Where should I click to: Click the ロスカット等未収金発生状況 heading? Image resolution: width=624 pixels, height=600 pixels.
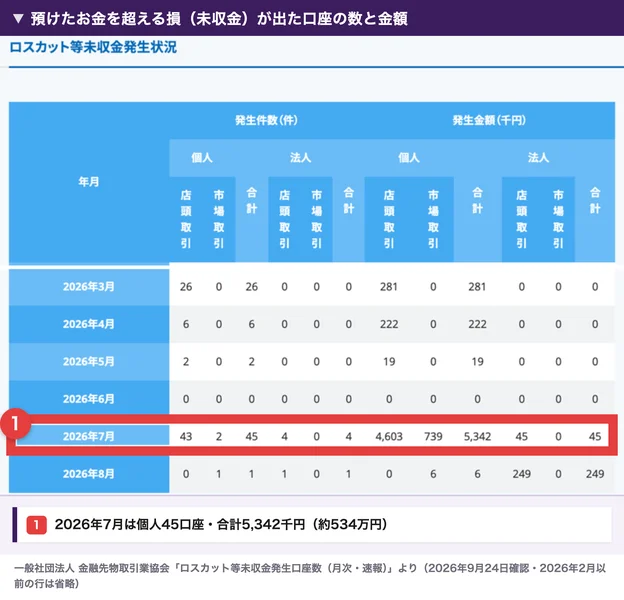93,47
